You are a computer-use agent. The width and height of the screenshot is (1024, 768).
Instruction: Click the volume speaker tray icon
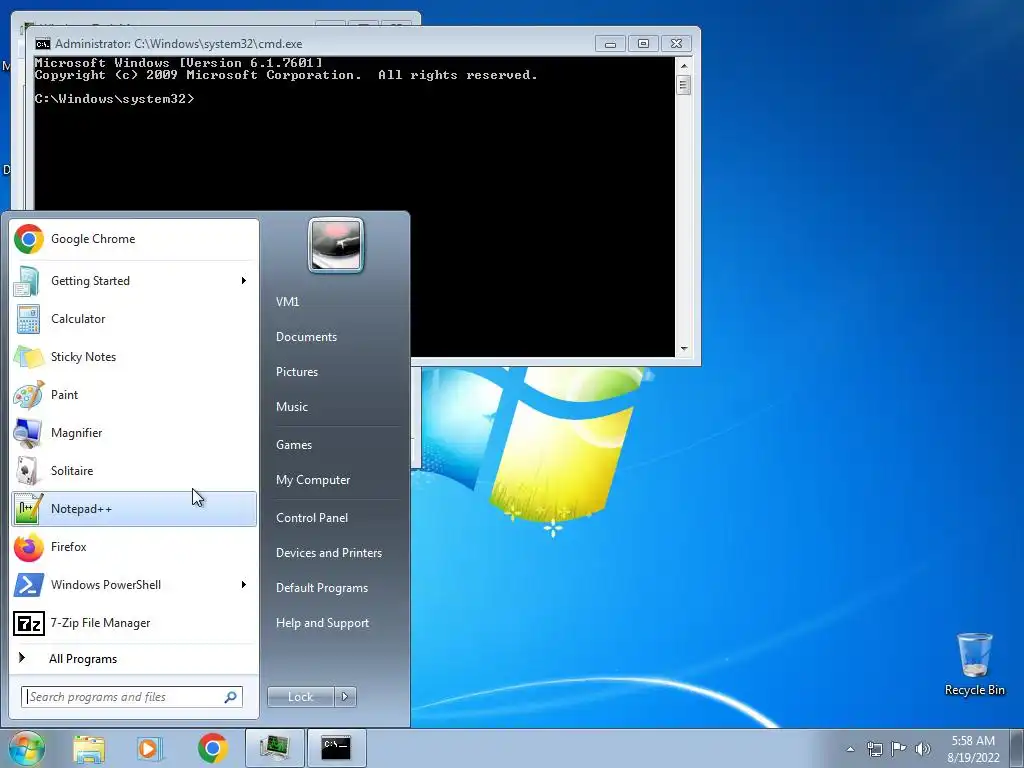(923, 749)
